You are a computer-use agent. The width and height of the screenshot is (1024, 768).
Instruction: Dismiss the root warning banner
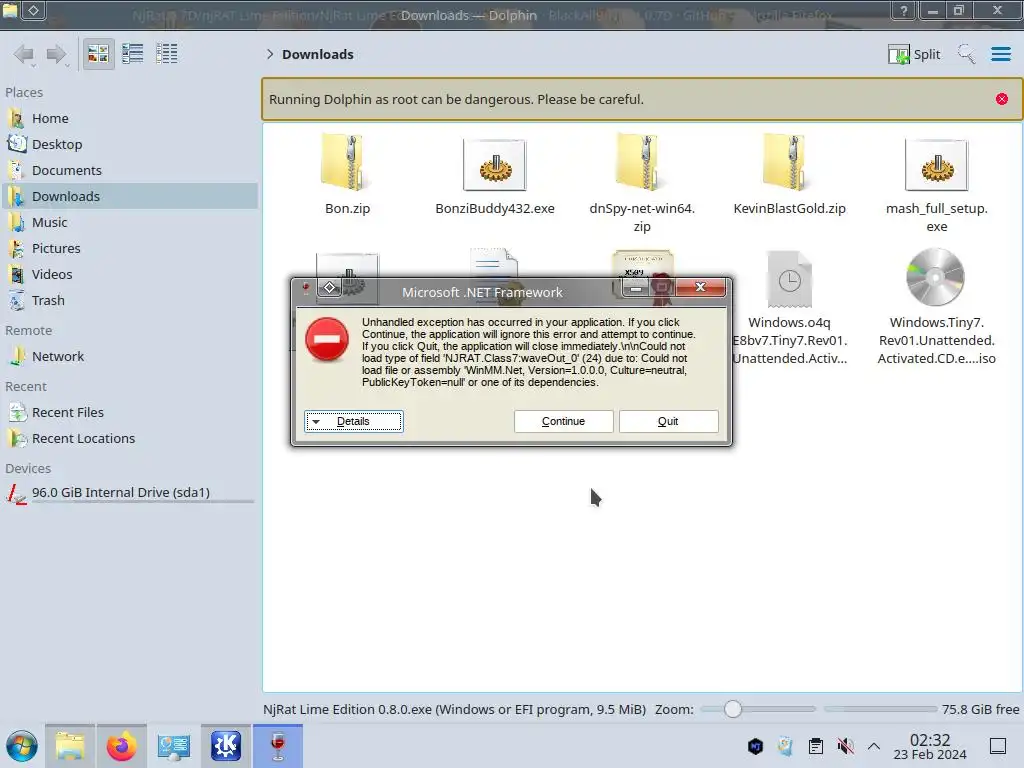click(x=1002, y=99)
